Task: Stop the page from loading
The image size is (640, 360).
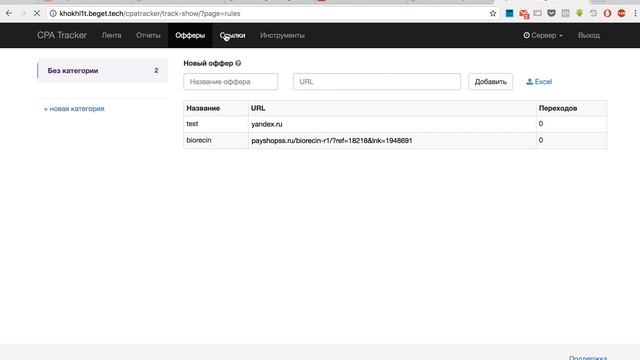Action: (x=36, y=13)
